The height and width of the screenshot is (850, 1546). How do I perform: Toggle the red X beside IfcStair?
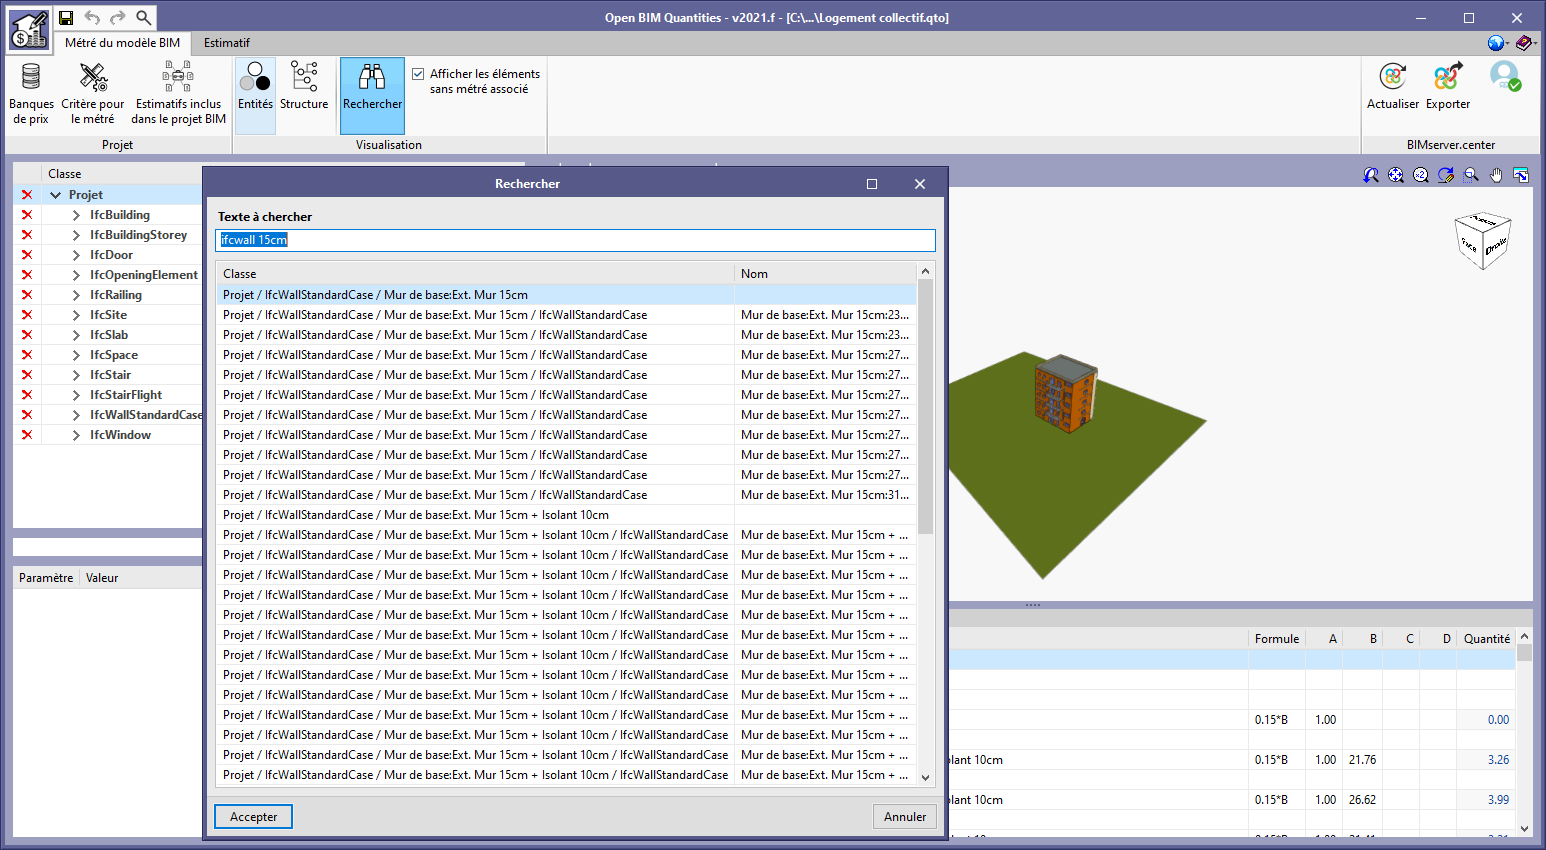coord(27,375)
